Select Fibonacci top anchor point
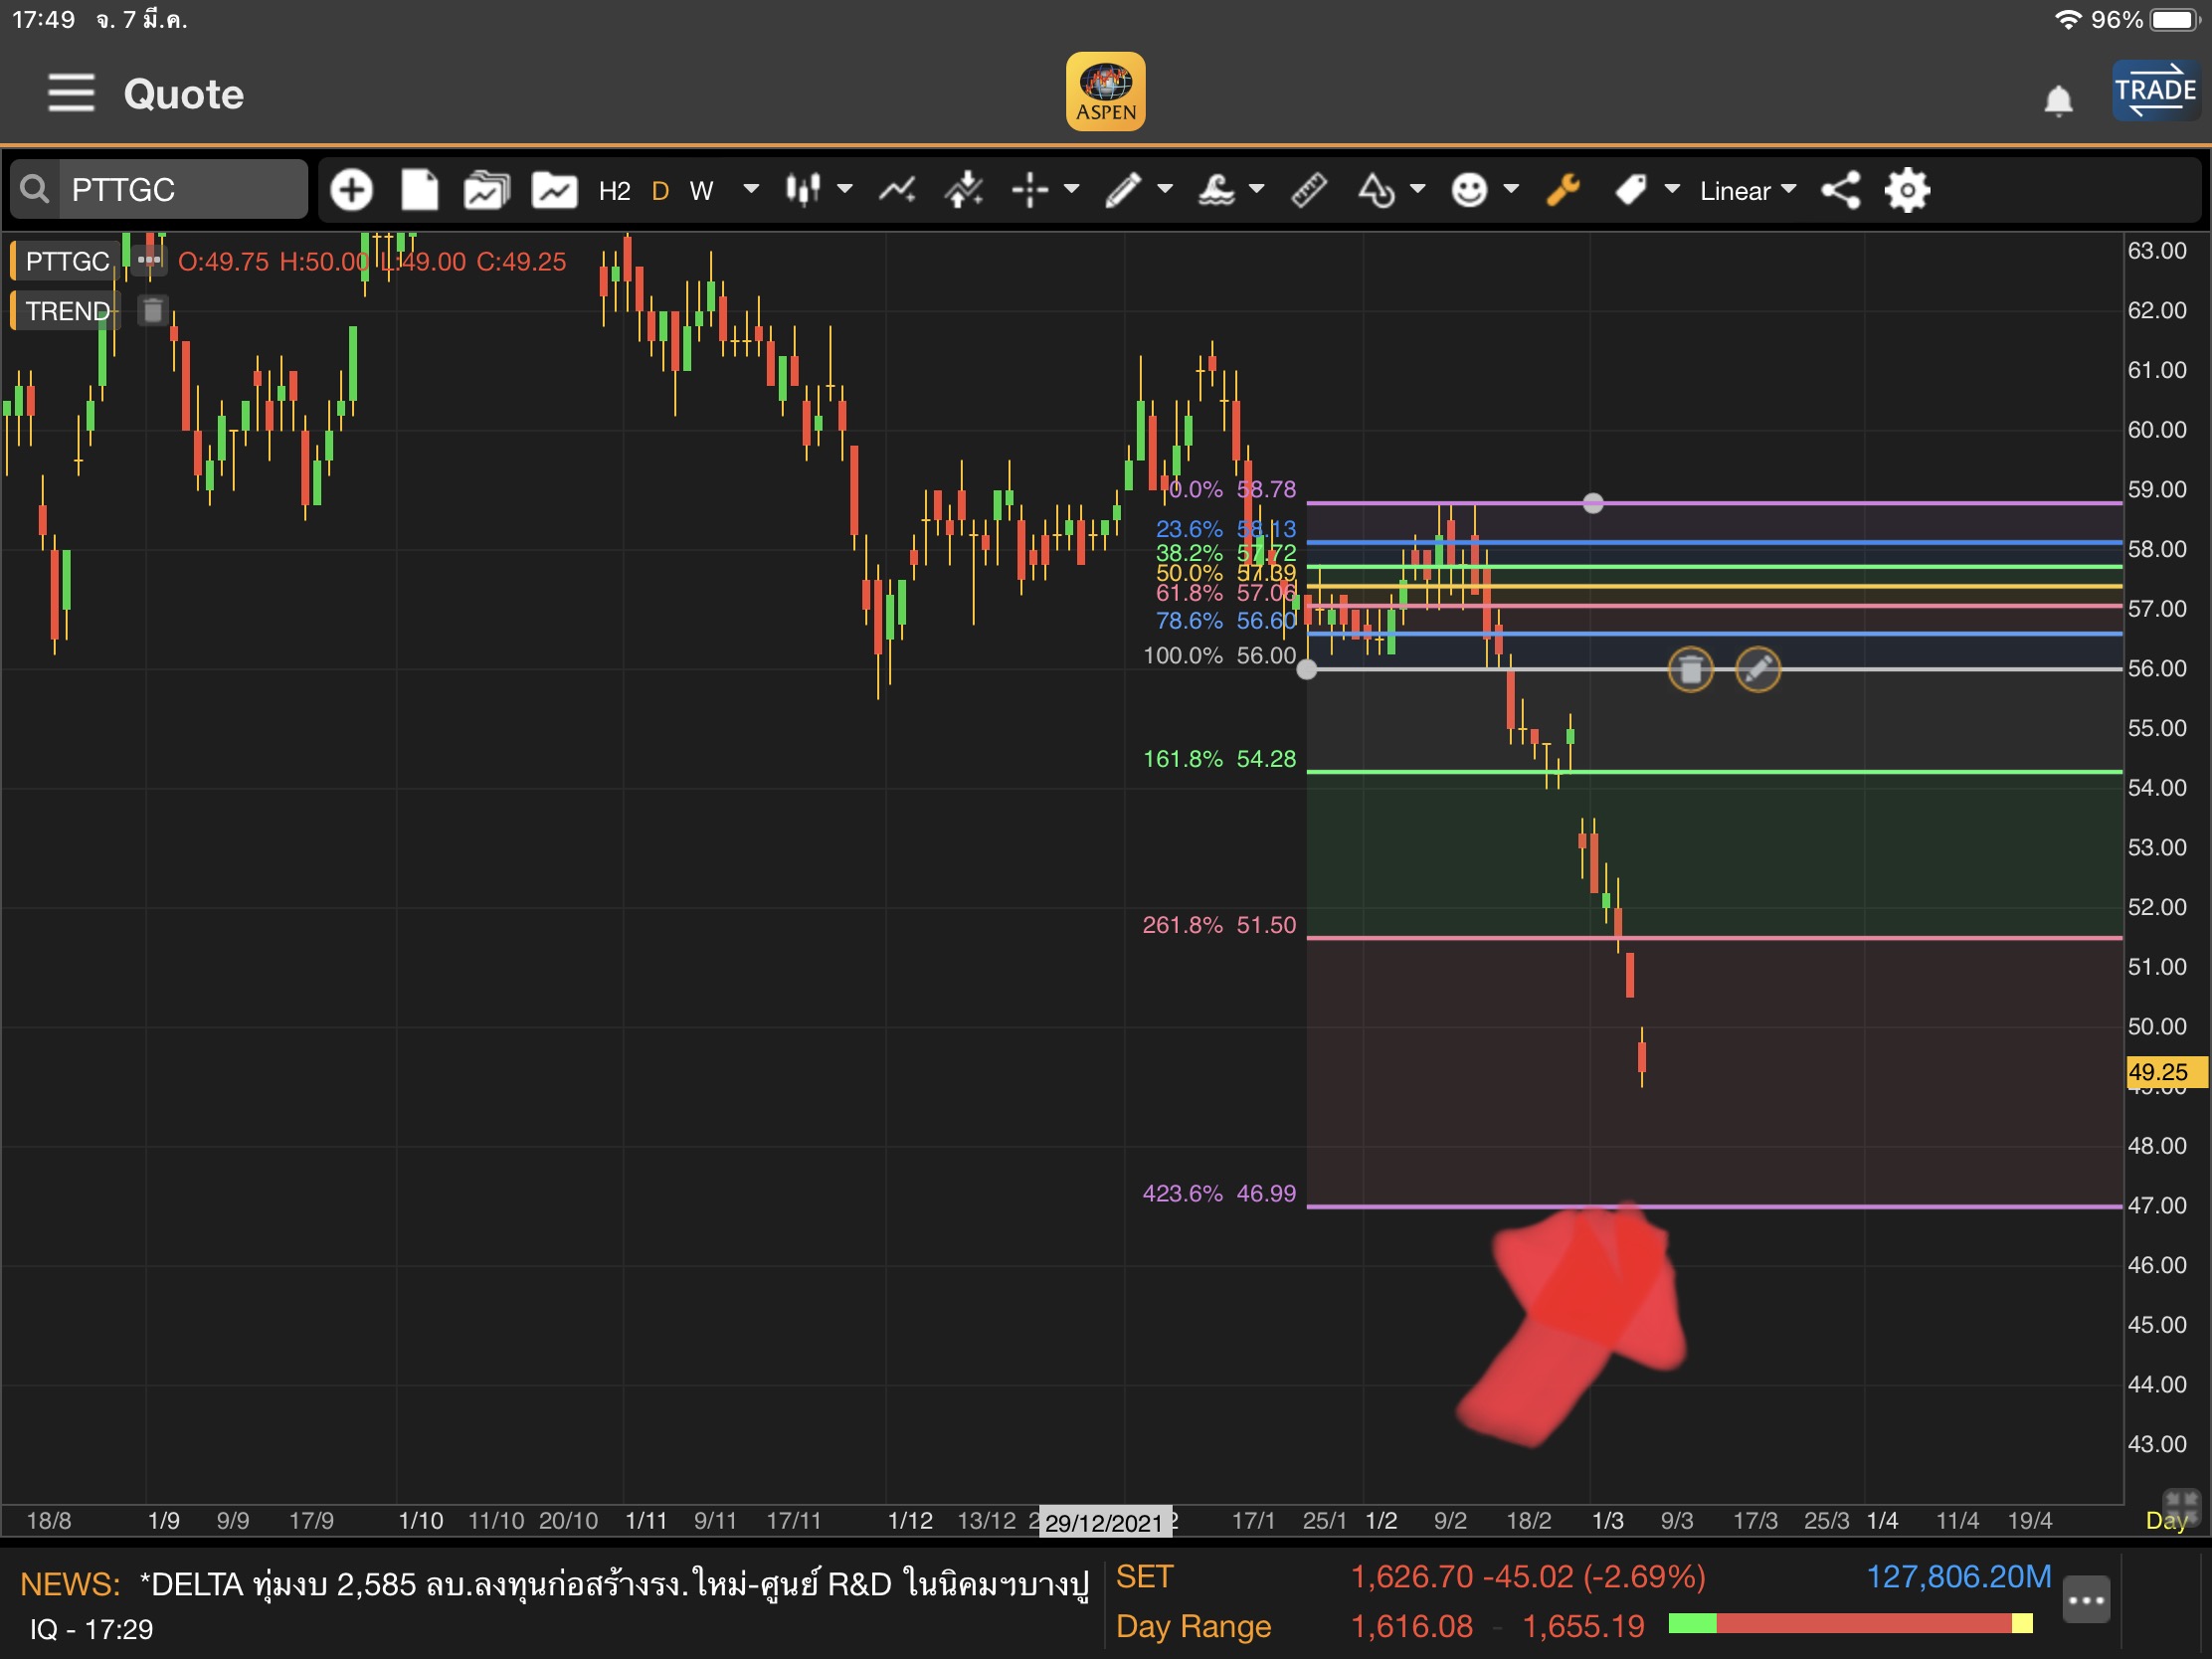This screenshot has height=1659, width=2212. point(1592,503)
